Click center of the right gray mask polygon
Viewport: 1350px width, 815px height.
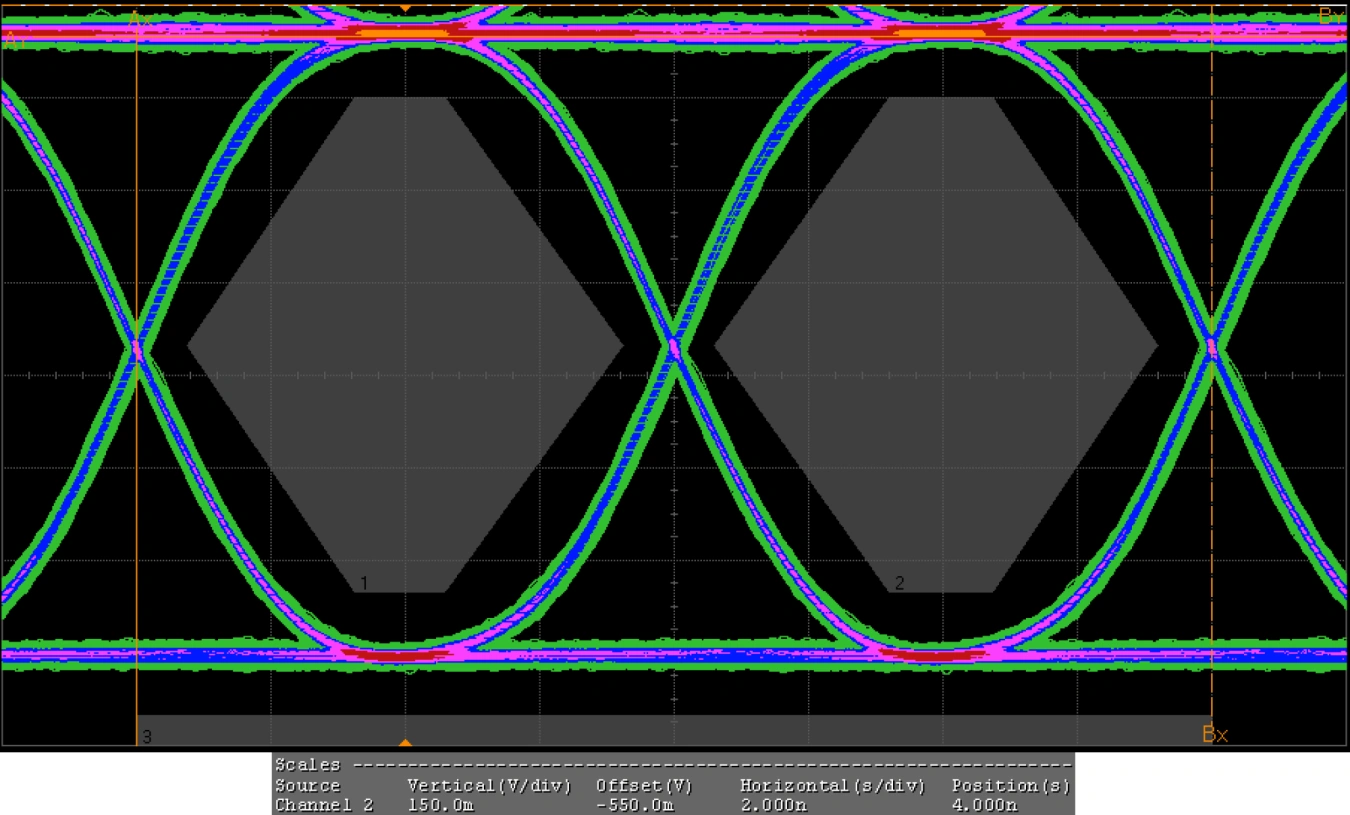click(937, 345)
